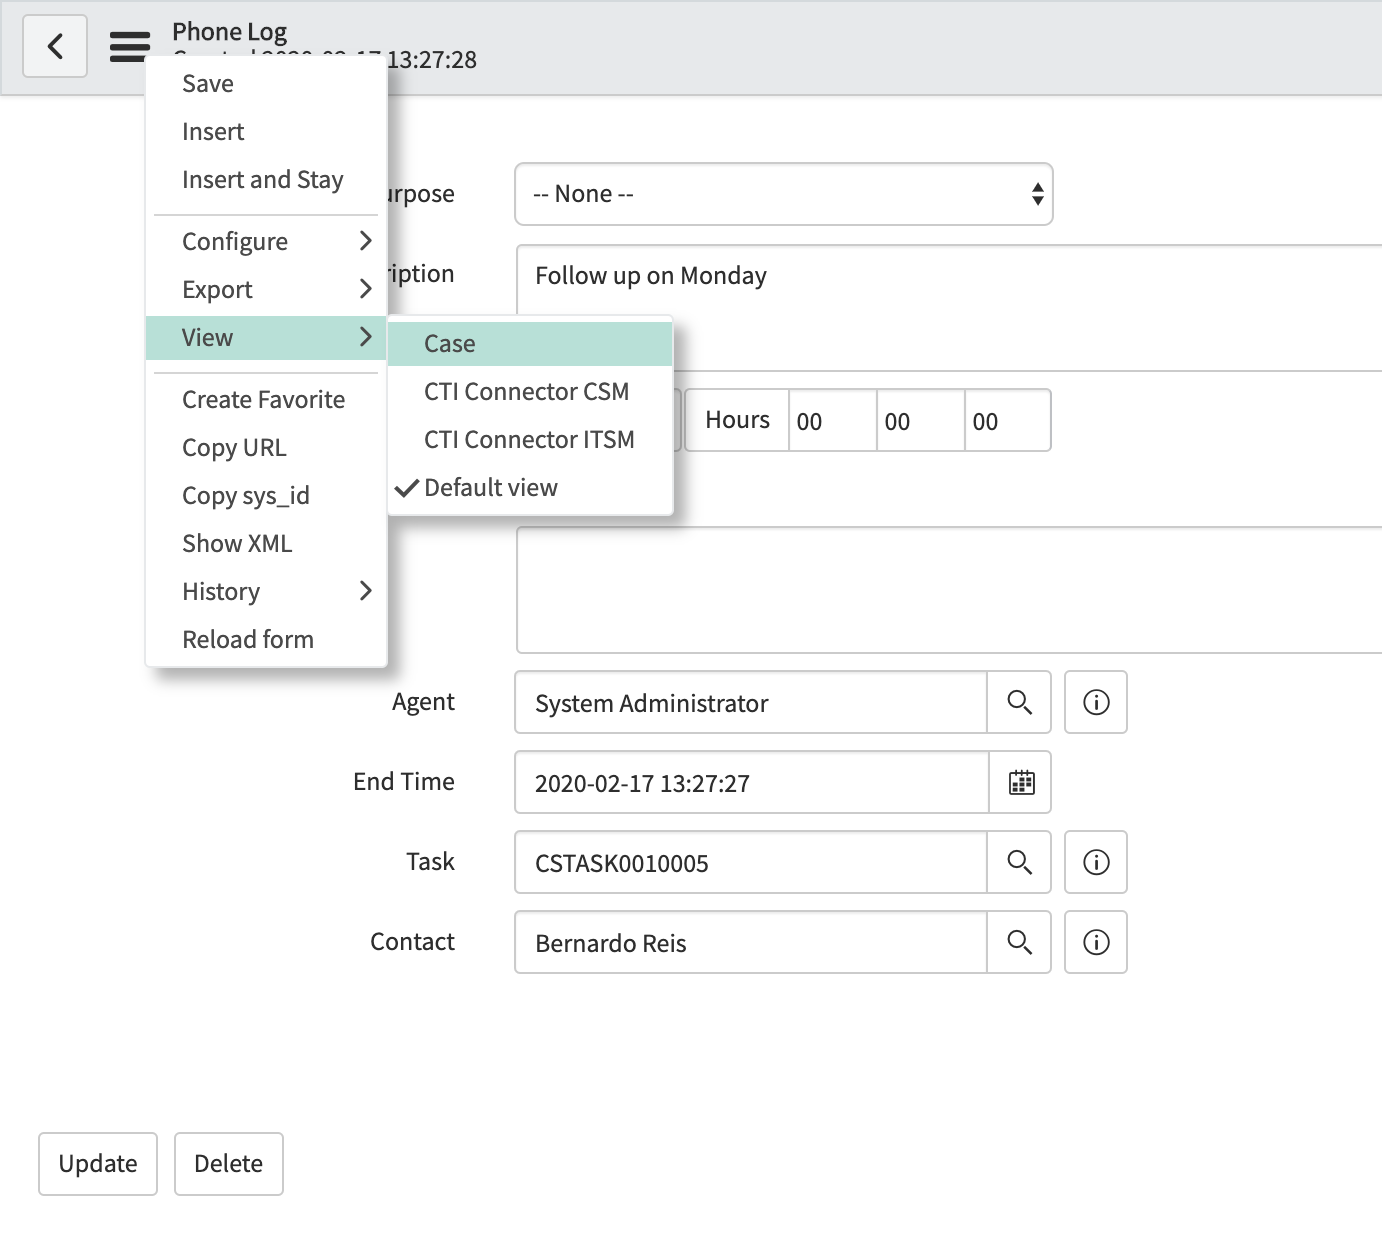The height and width of the screenshot is (1250, 1382).
Task: Show Task record info preview
Action: pyautogui.click(x=1095, y=862)
